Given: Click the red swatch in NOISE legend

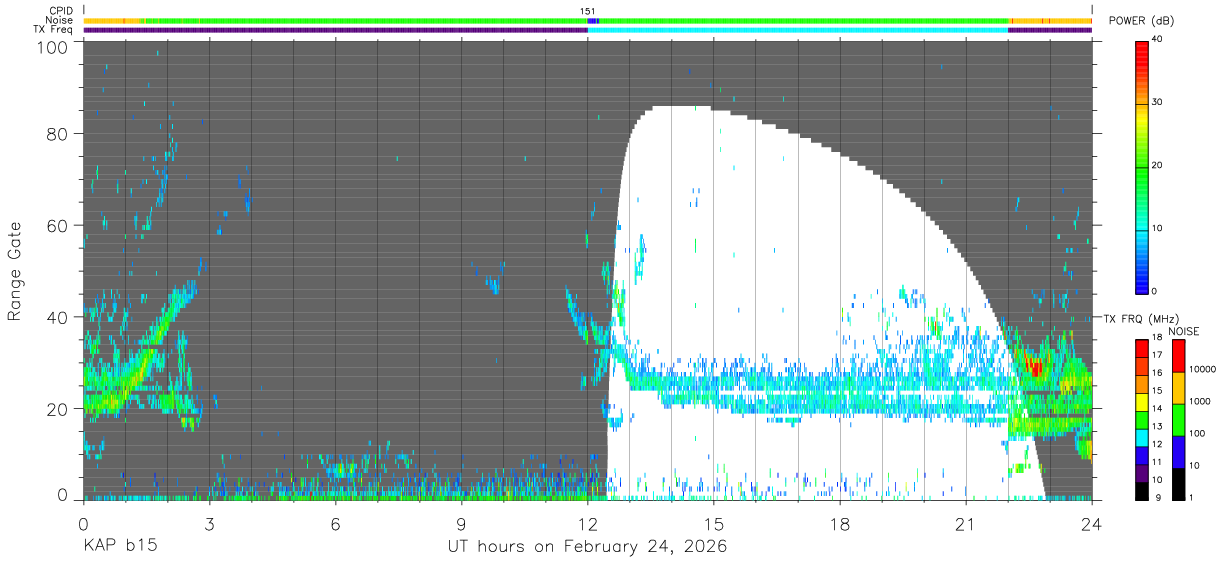Looking at the screenshot, I should (x=1178, y=356).
